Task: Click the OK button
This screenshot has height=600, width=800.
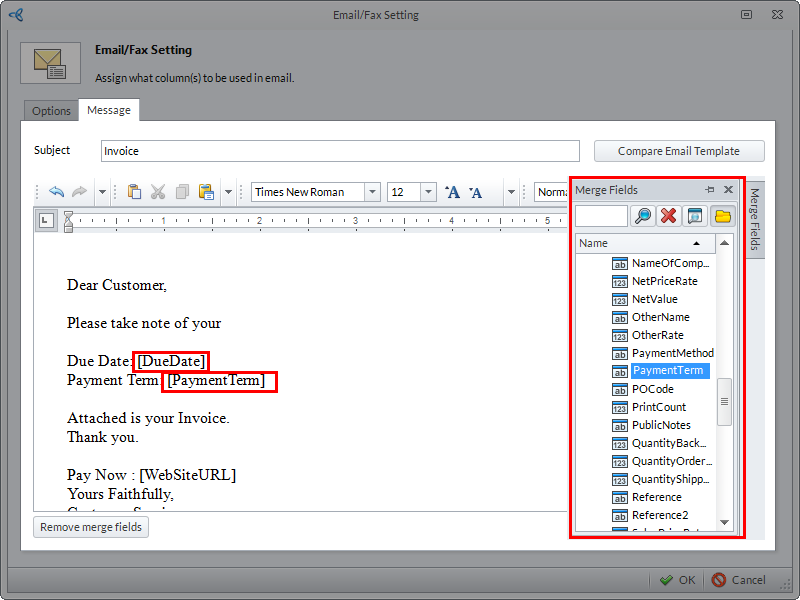Action: (677, 580)
